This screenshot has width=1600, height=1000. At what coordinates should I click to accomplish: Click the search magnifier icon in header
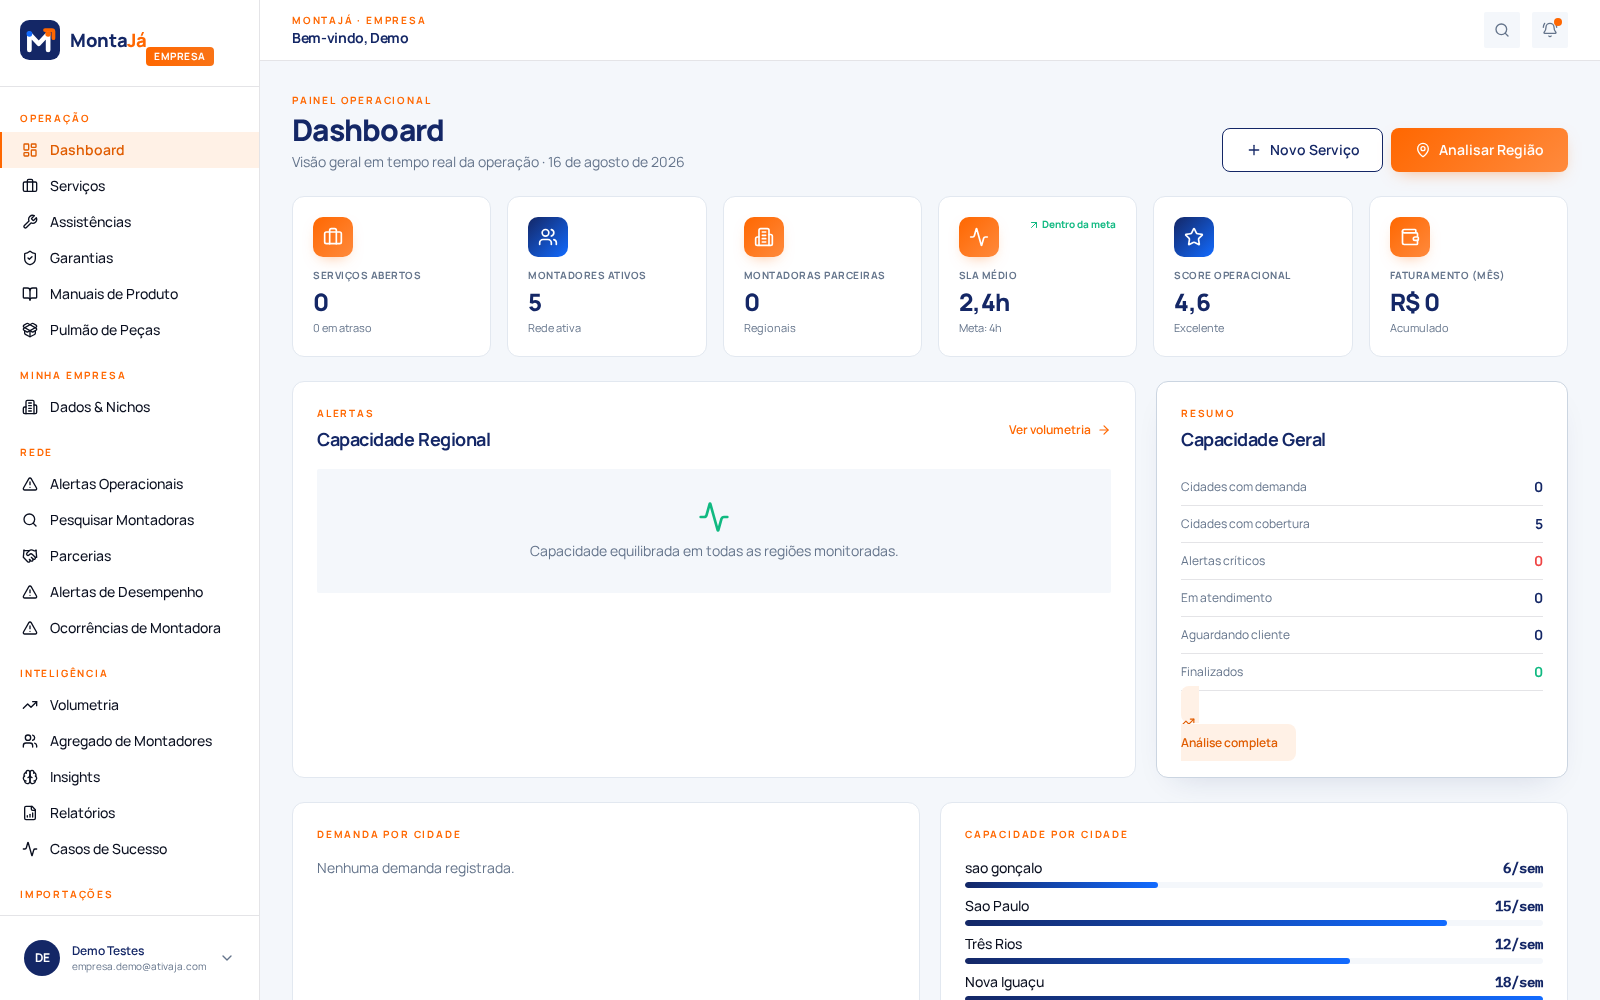[1502, 30]
